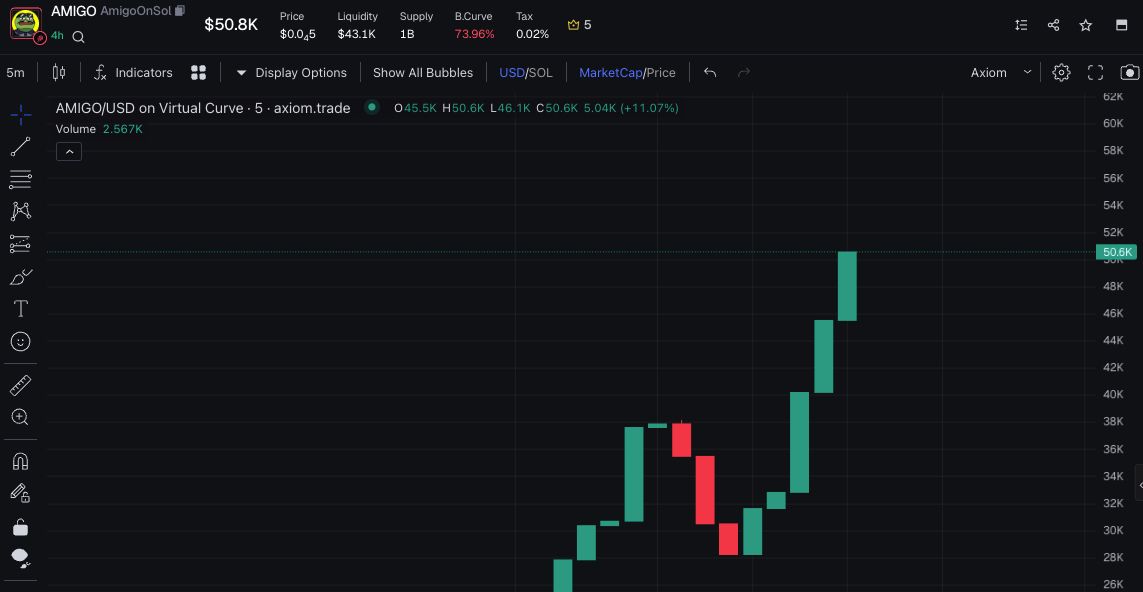Viewport: 1143px width, 592px height.
Task: Open the horizontal lines Fibonacci tool
Action: [x=20, y=179]
